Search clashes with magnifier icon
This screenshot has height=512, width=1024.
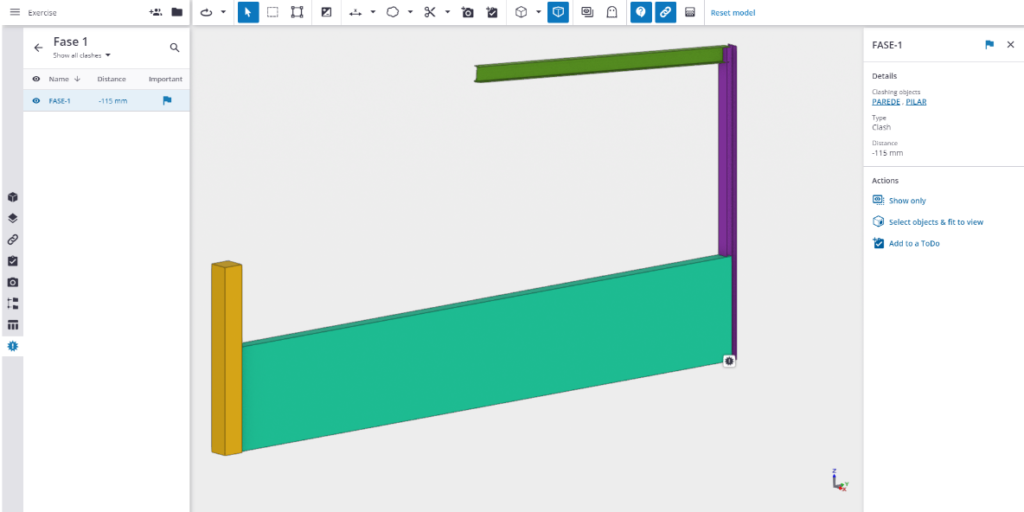point(175,47)
